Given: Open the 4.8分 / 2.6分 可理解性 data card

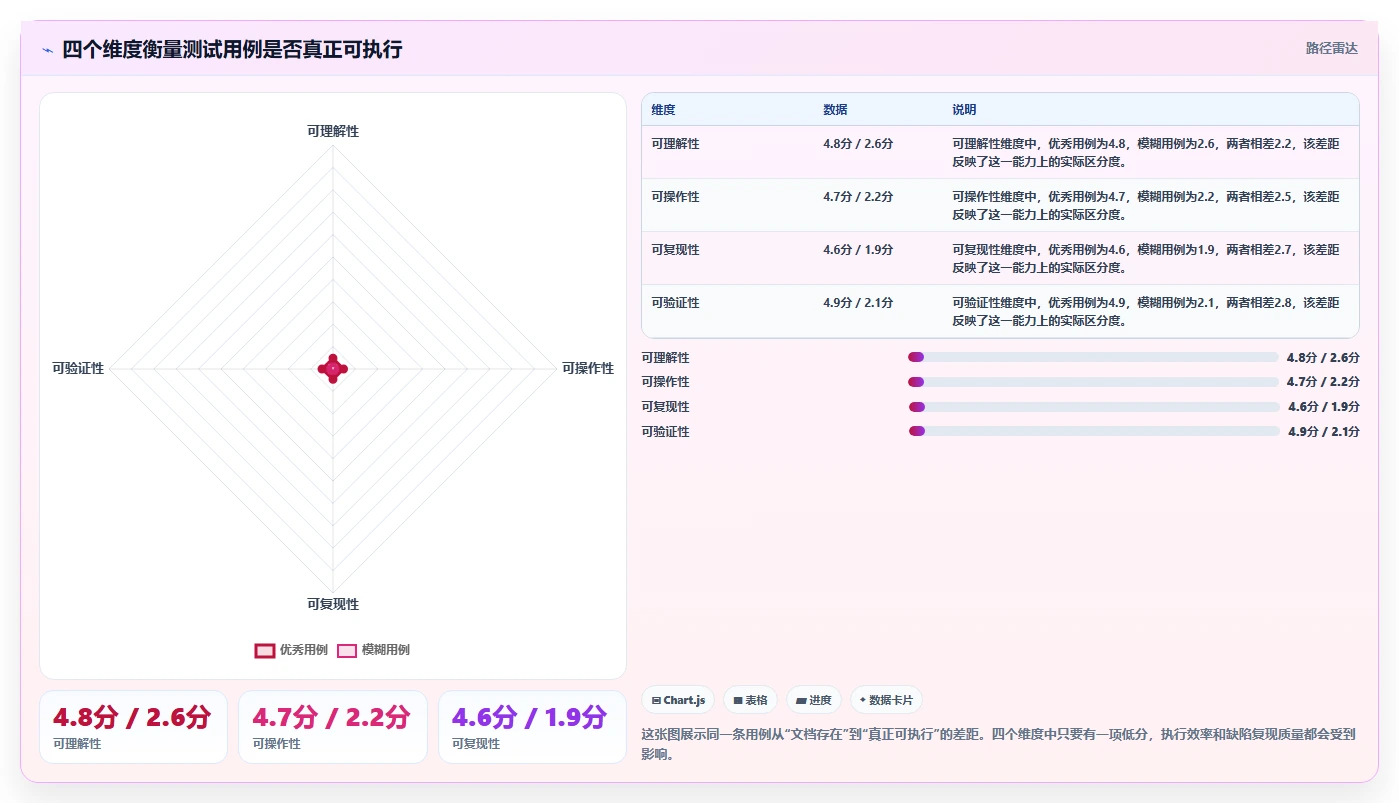Looking at the screenshot, I should [133, 727].
